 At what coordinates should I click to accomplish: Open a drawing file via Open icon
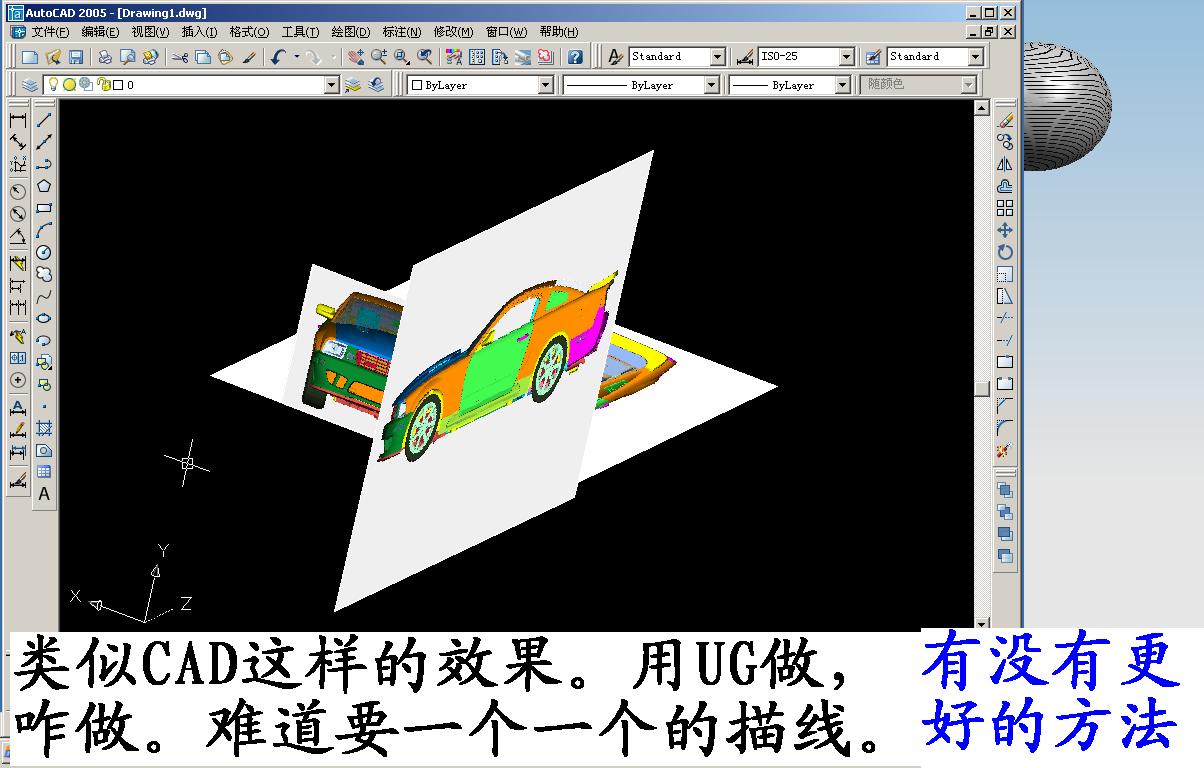tap(53, 57)
